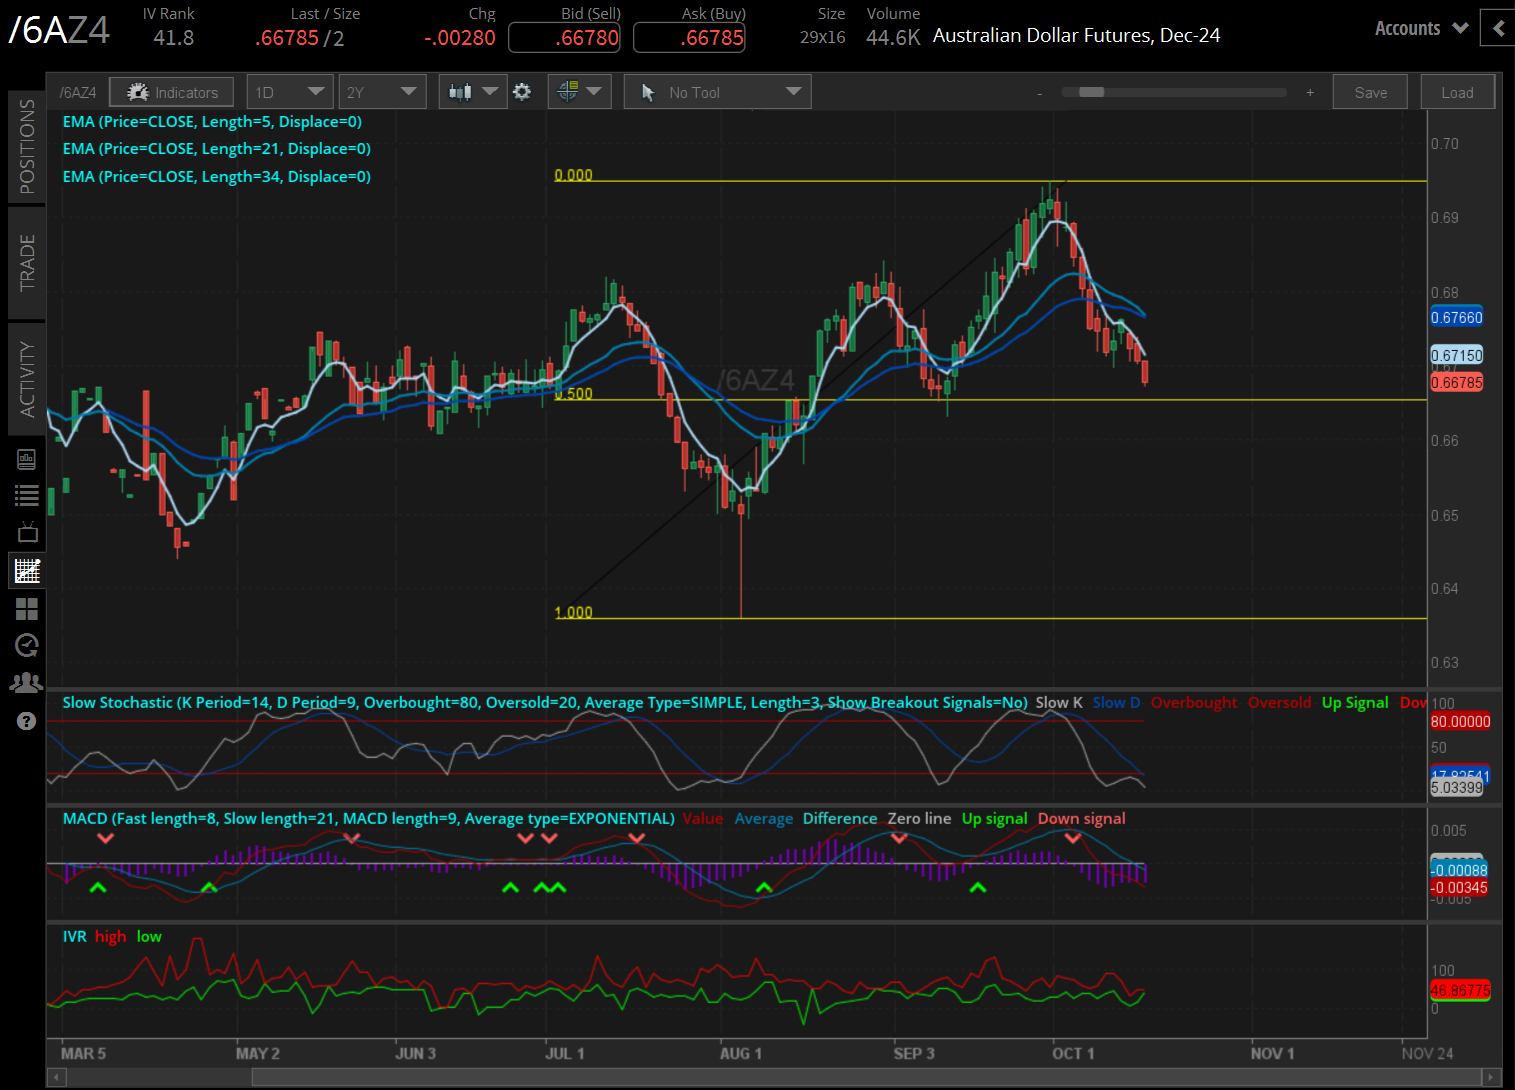Open the crosshair cursor options
This screenshot has height=1090, width=1515.
tap(579, 92)
